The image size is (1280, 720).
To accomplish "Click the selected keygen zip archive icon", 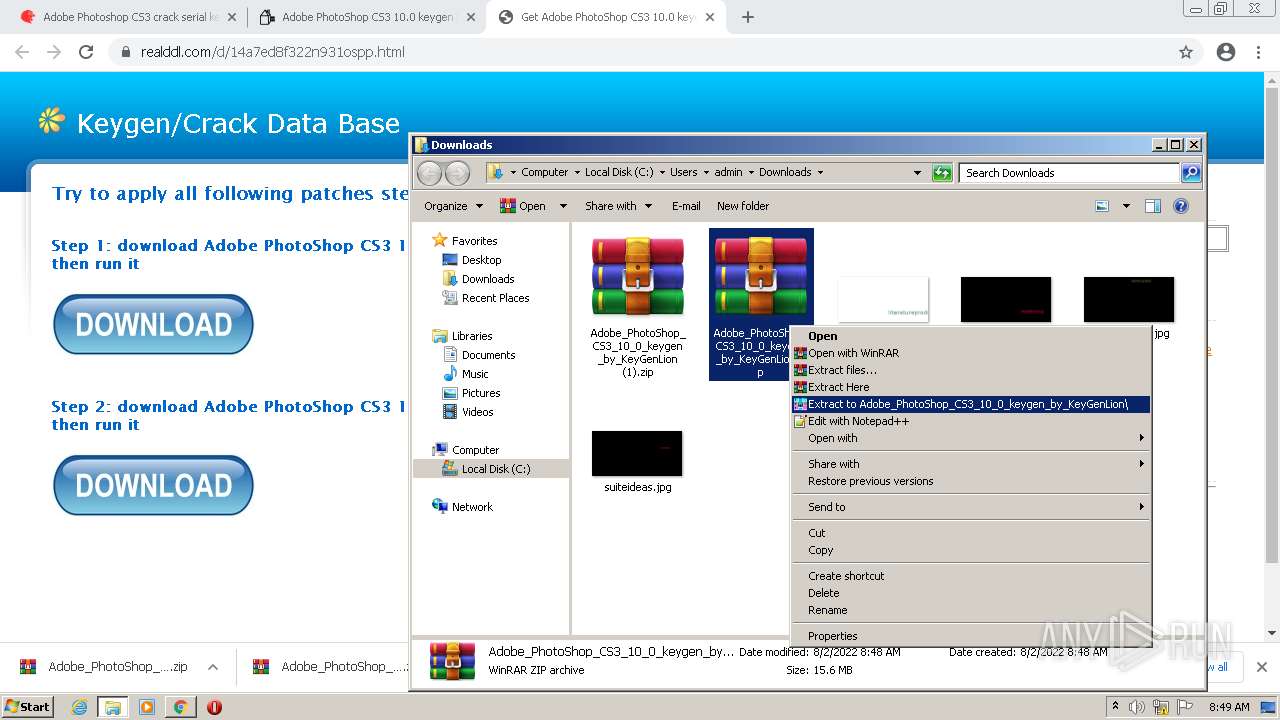I will click(760, 276).
